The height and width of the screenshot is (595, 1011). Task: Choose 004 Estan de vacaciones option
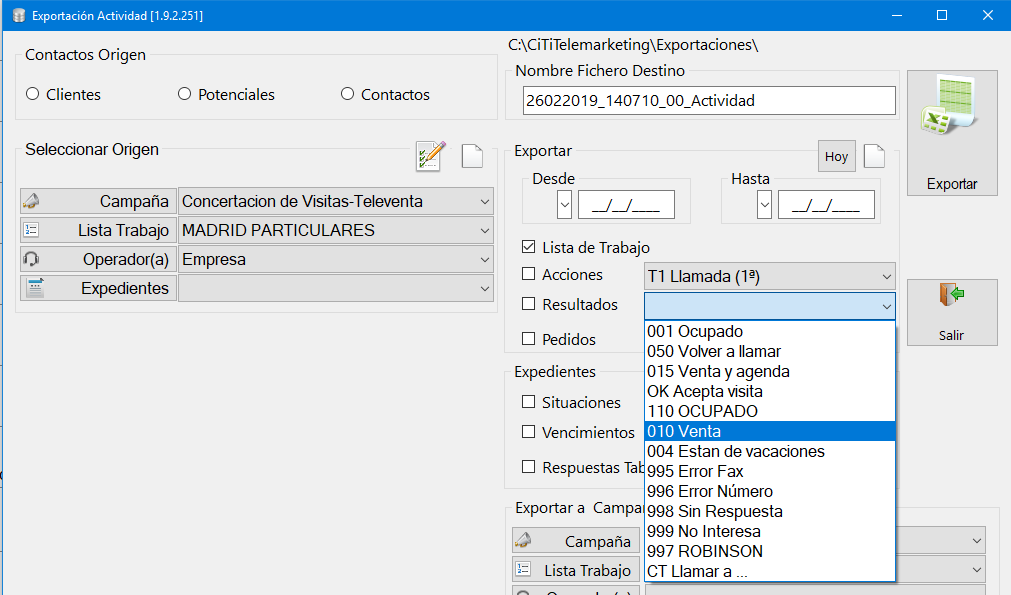point(770,451)
